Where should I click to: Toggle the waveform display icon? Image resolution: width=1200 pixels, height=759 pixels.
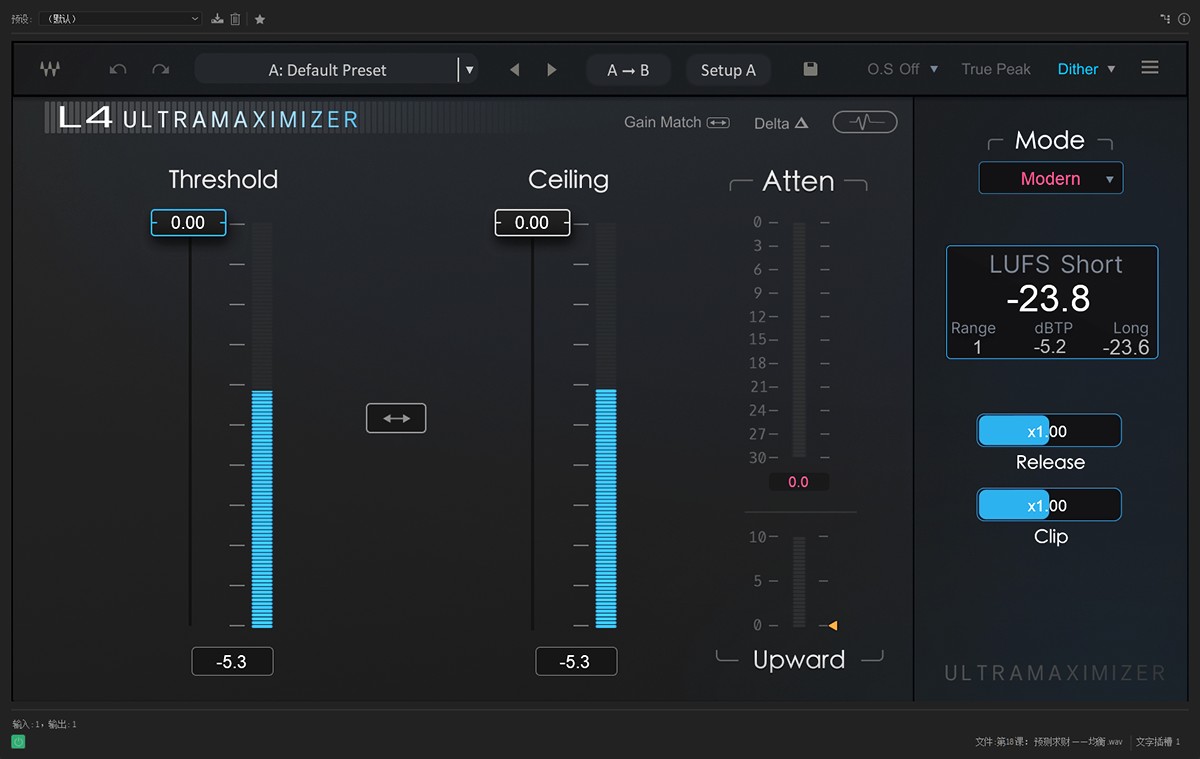coord(865,122)
